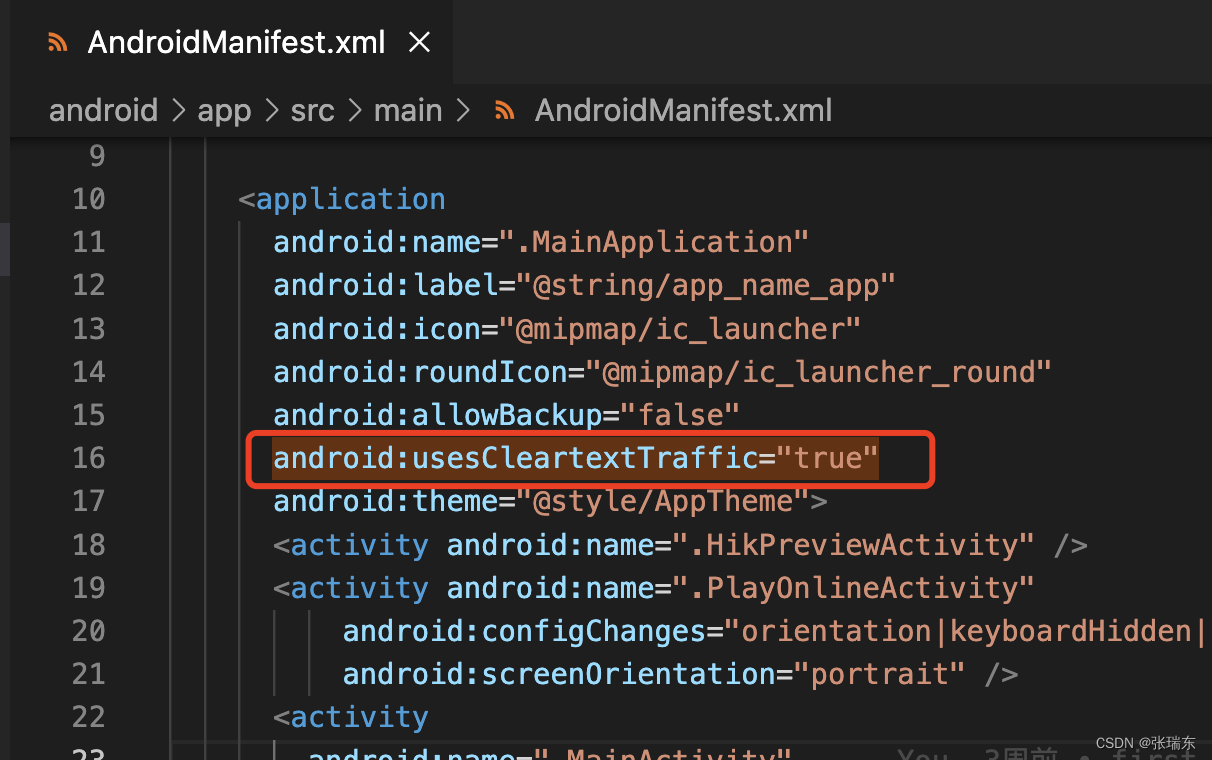Click line number 22 in the gutter
The image size is (1212, 760).
click(89, 716)
